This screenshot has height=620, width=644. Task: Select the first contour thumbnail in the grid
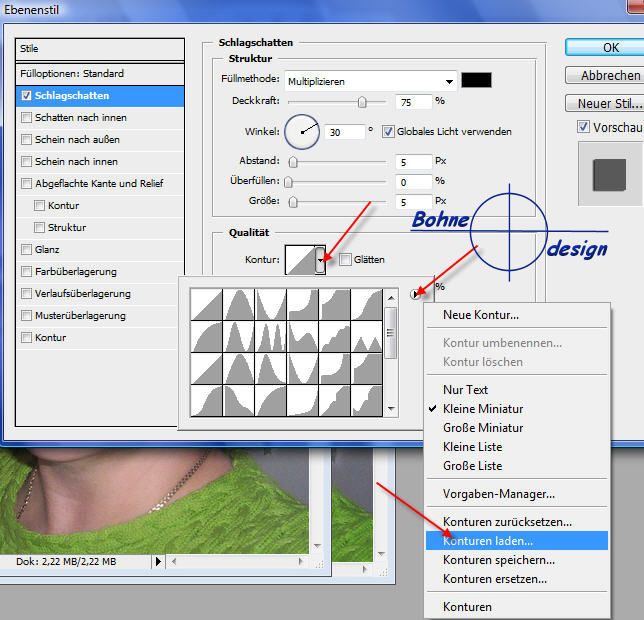point(205,304)
